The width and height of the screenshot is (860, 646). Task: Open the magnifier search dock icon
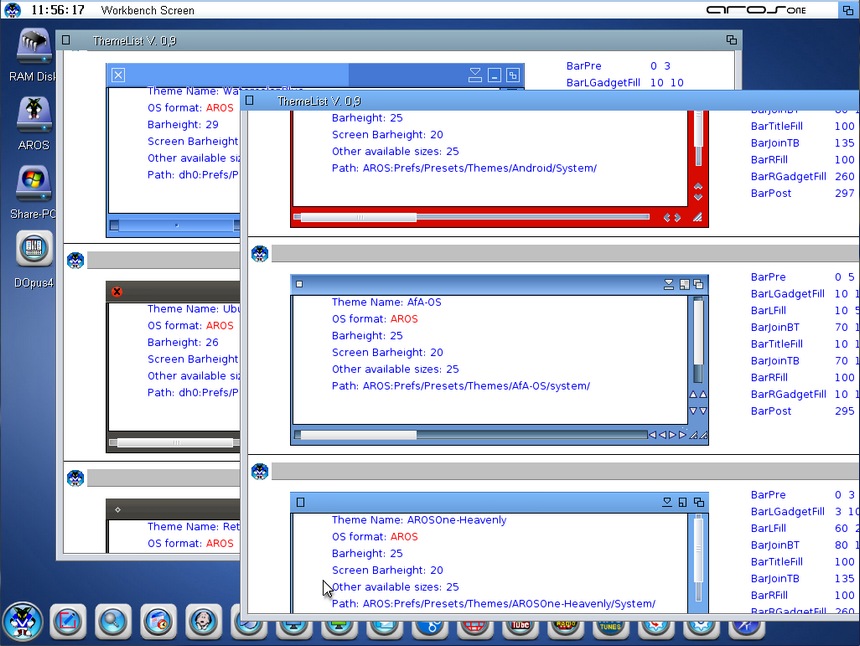pos(113,622)
